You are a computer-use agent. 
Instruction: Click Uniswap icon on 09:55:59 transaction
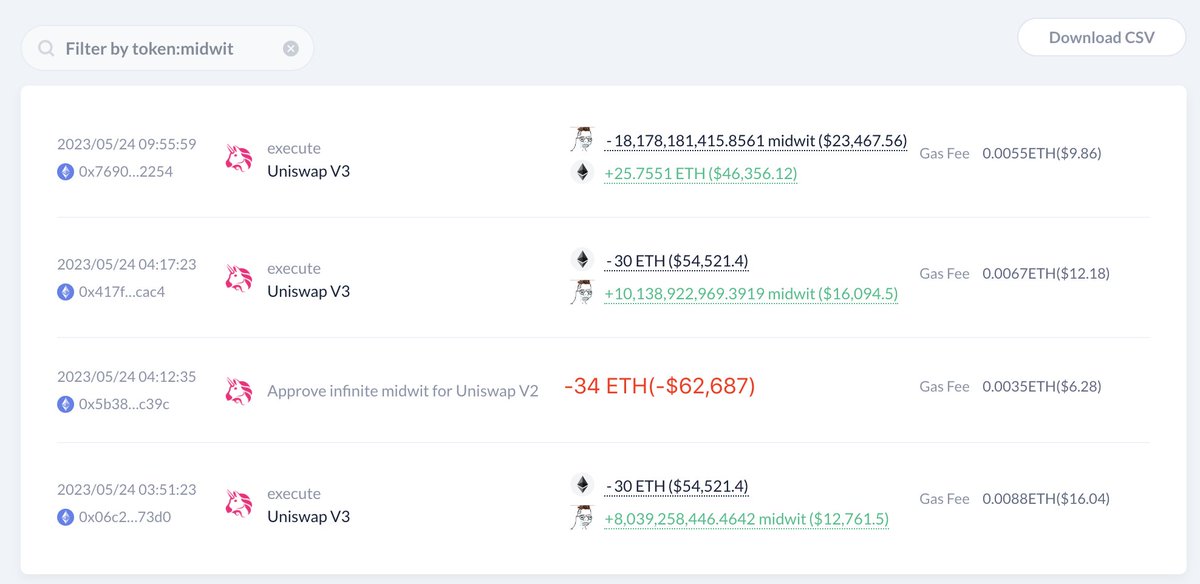[x=238, y=159]
